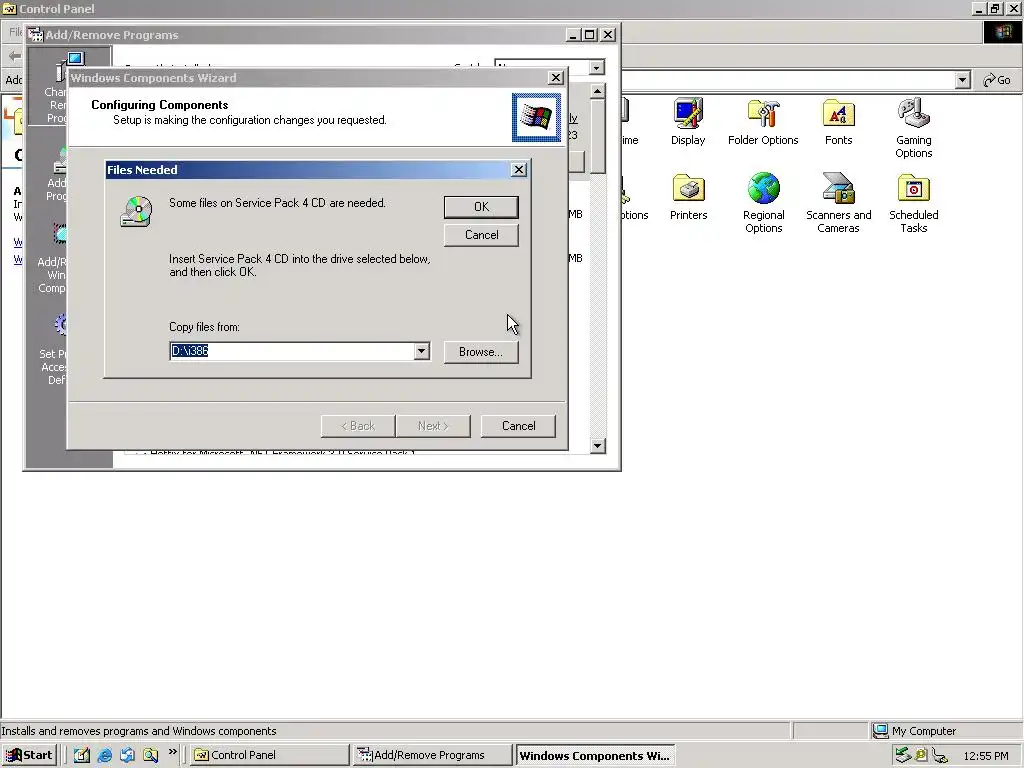The height and width of the screenshot is (768, 1024).
Task: Click the Windows flag throbber in Control Panel
Action: coord(1002,33)
